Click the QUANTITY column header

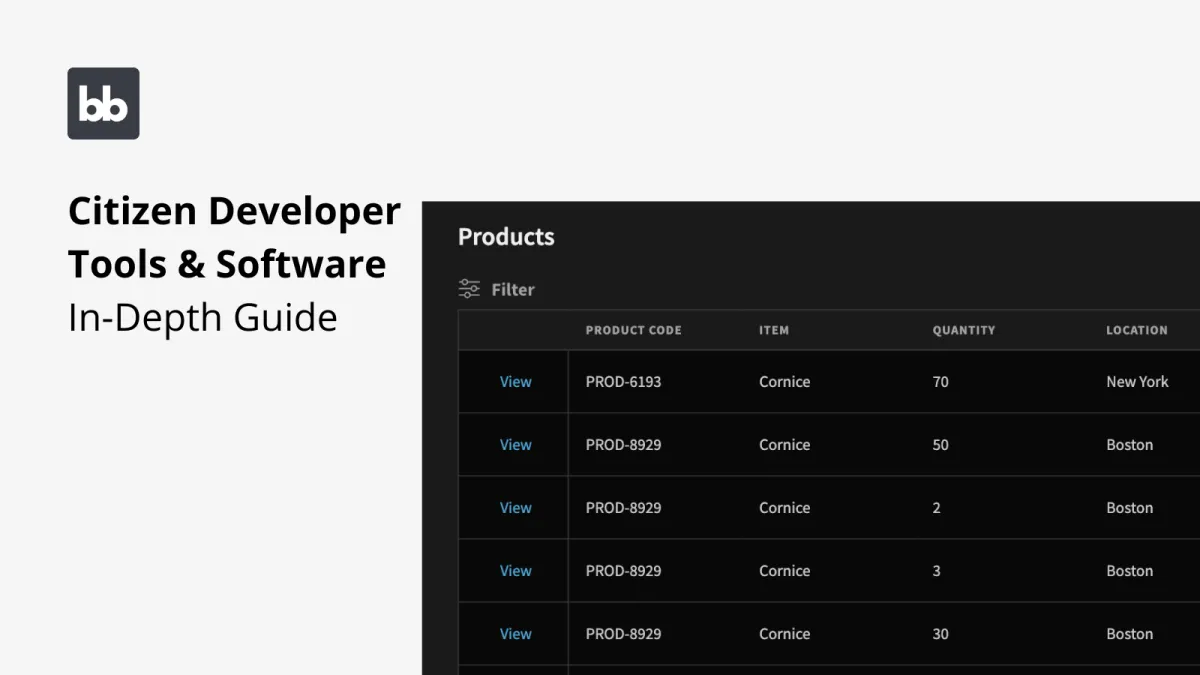[964, 330]
